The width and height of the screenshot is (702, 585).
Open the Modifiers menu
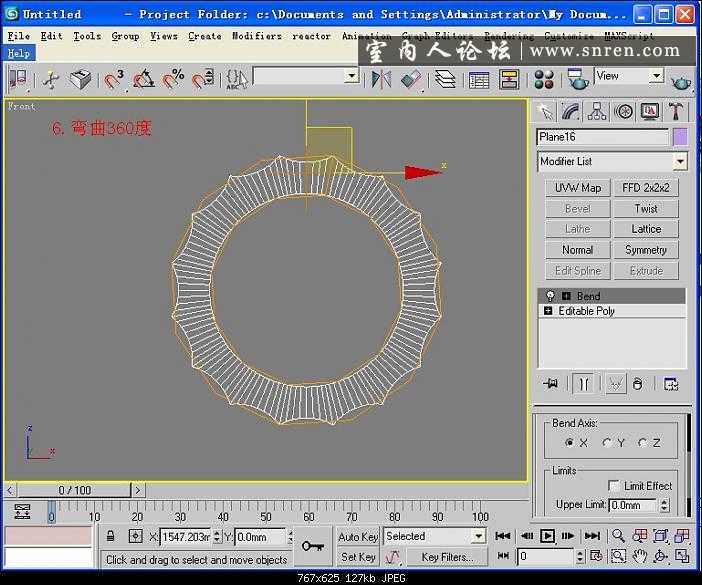[x=257, y=36]
